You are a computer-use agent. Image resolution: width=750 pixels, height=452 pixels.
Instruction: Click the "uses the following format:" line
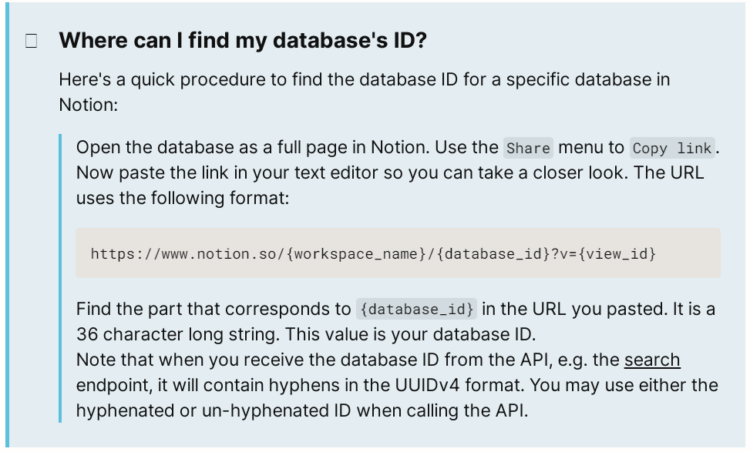tap(182, 197)
